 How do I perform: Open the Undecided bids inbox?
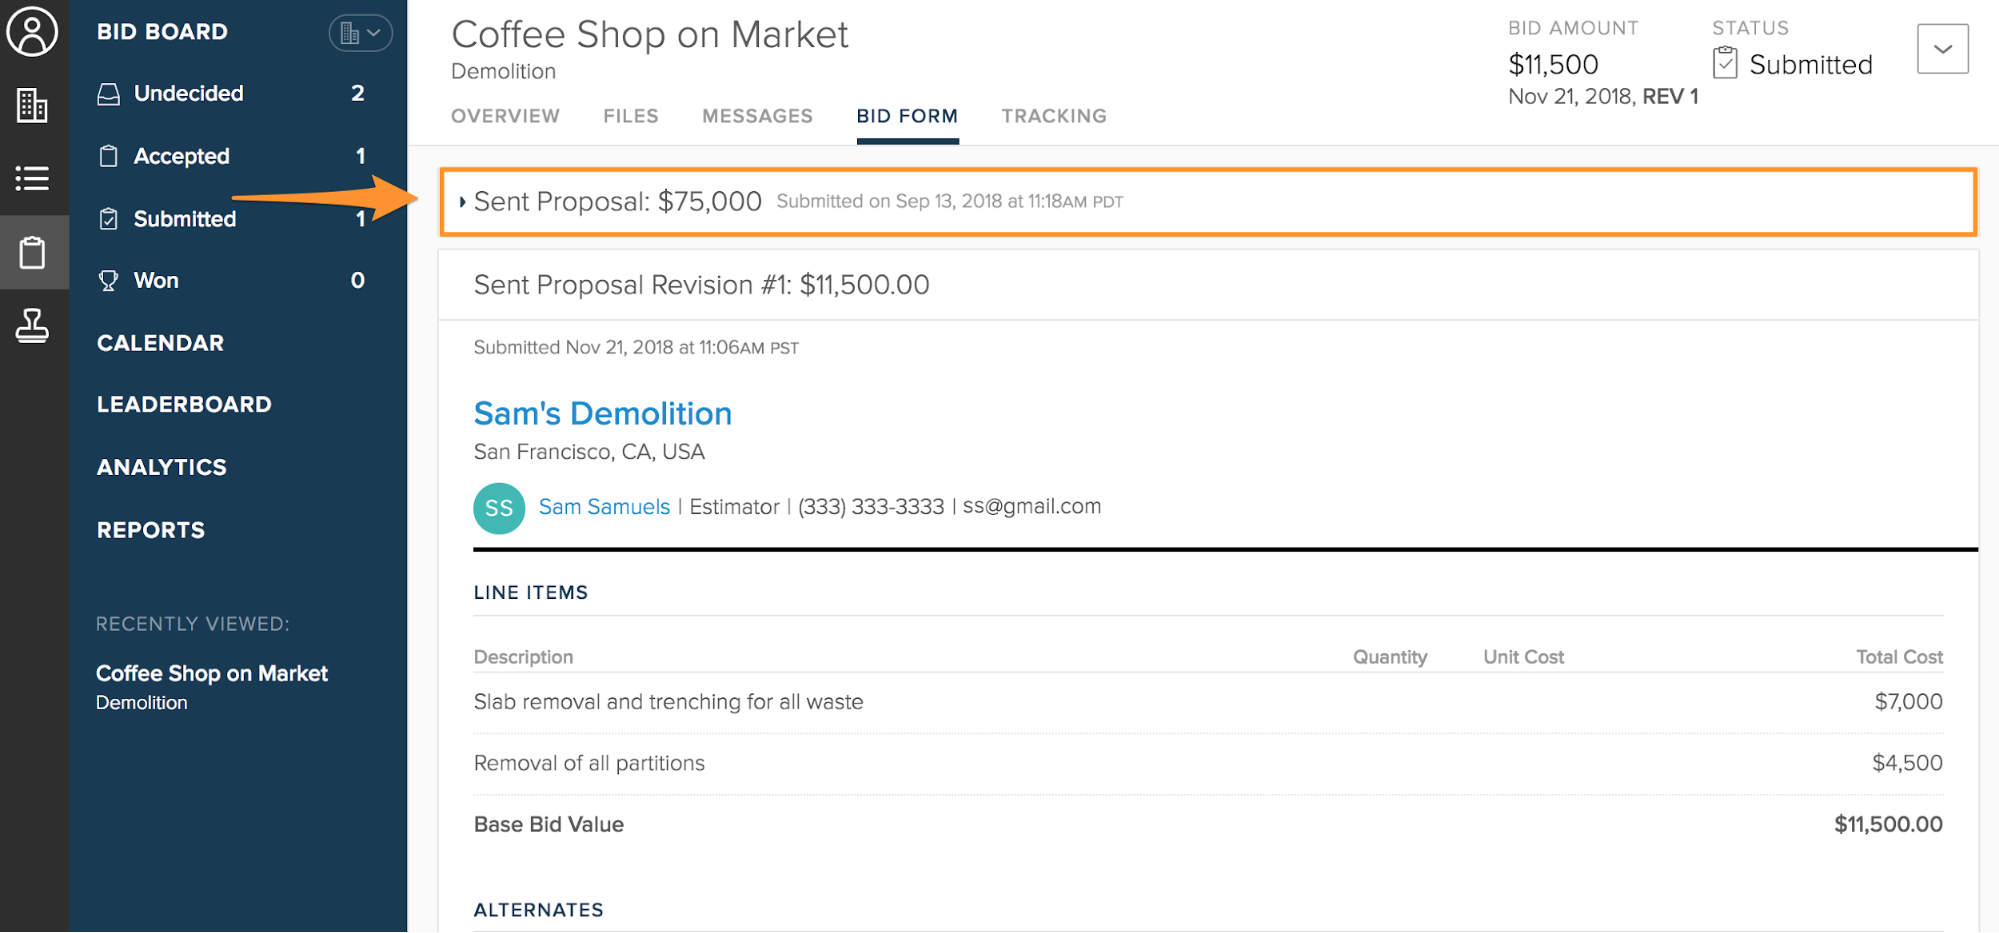coord(188,94)
